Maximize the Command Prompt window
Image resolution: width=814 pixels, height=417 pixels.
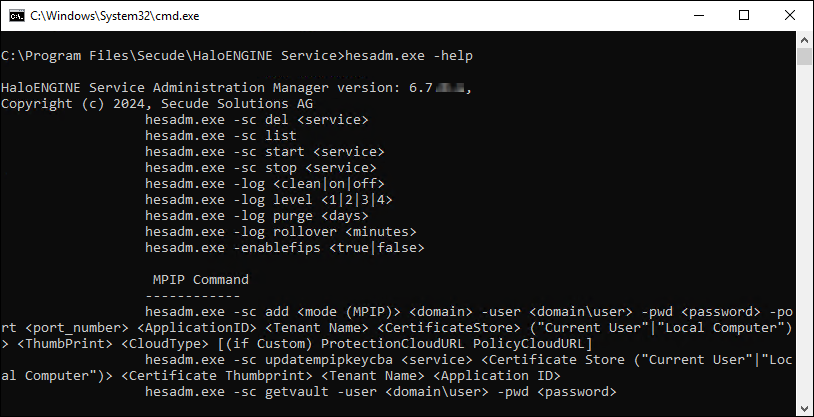[x=743, y=15]
